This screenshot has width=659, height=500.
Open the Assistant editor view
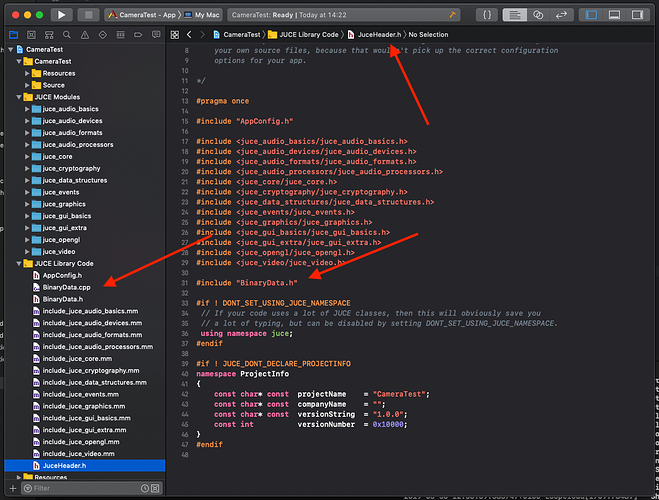pyautogui.click(x=538, y=15)
